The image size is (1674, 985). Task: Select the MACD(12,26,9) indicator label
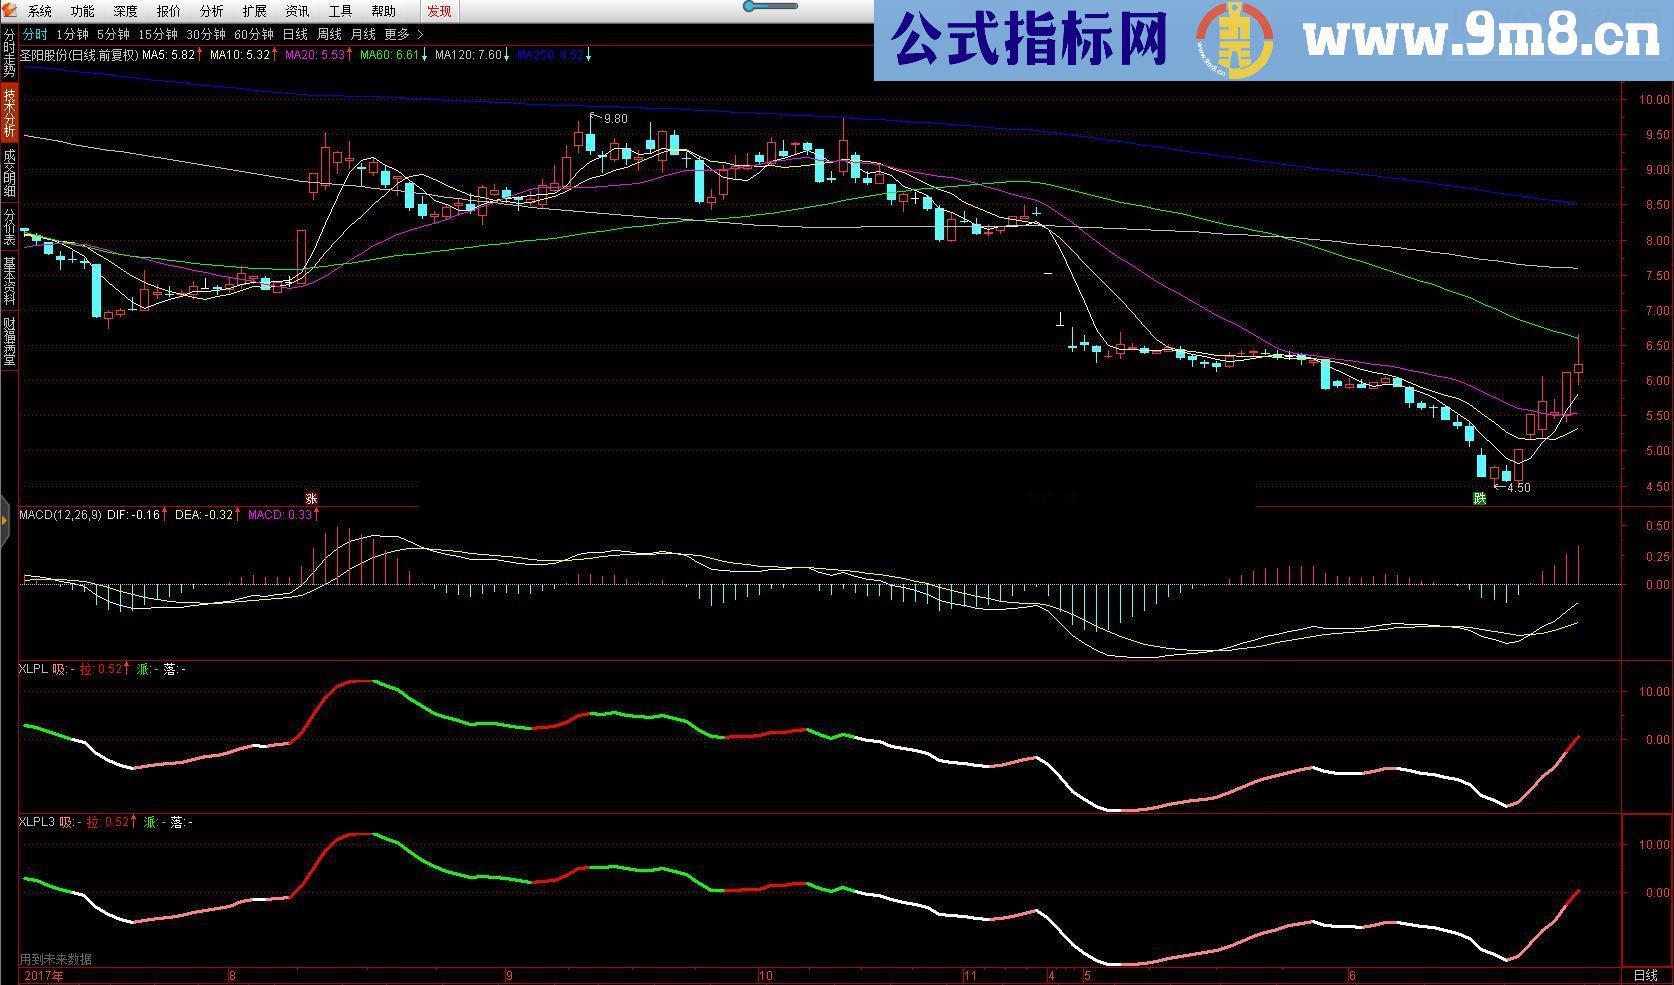tap(60, 515)
